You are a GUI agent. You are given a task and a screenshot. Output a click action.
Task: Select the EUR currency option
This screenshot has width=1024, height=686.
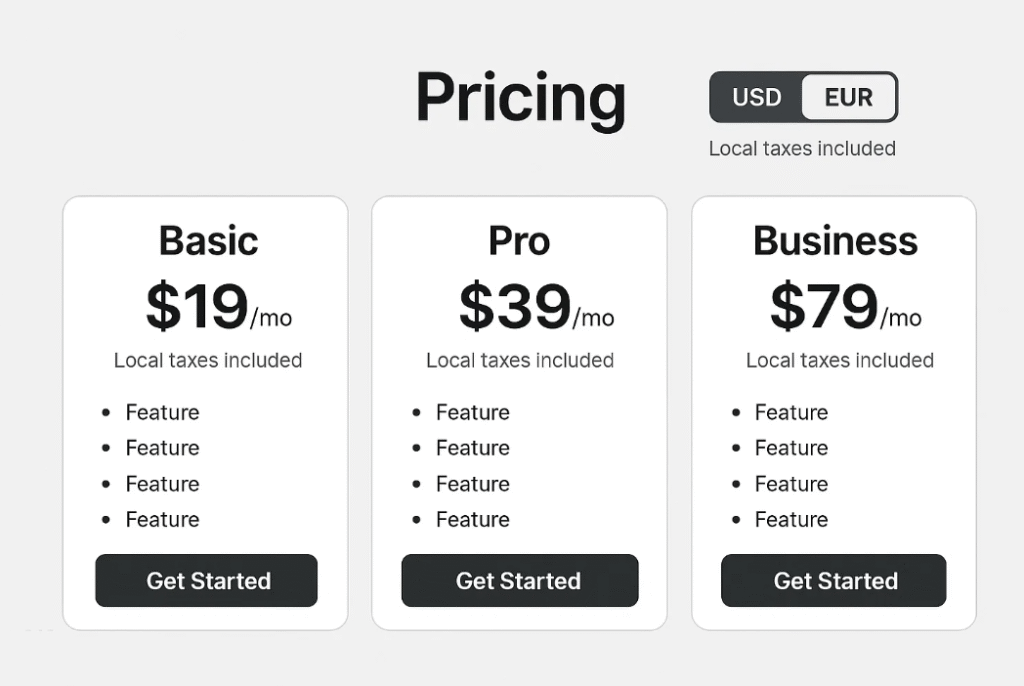848,97
